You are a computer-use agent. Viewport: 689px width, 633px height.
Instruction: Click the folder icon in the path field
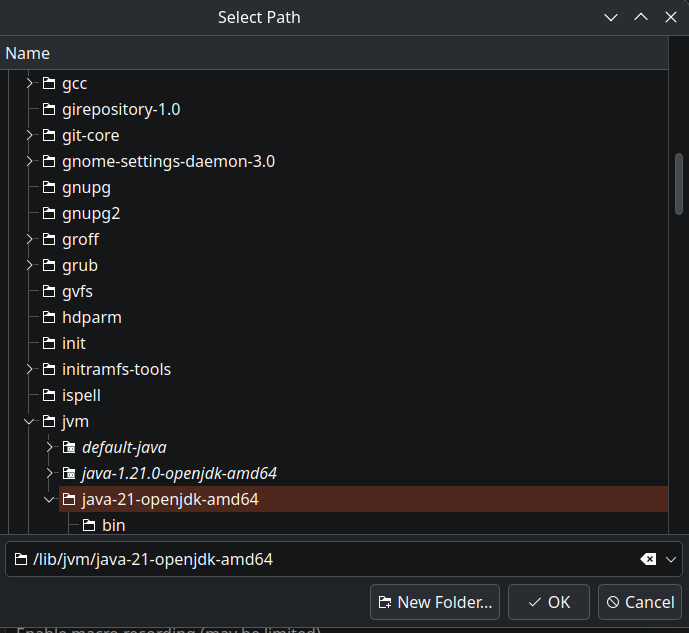click(21, 559)
